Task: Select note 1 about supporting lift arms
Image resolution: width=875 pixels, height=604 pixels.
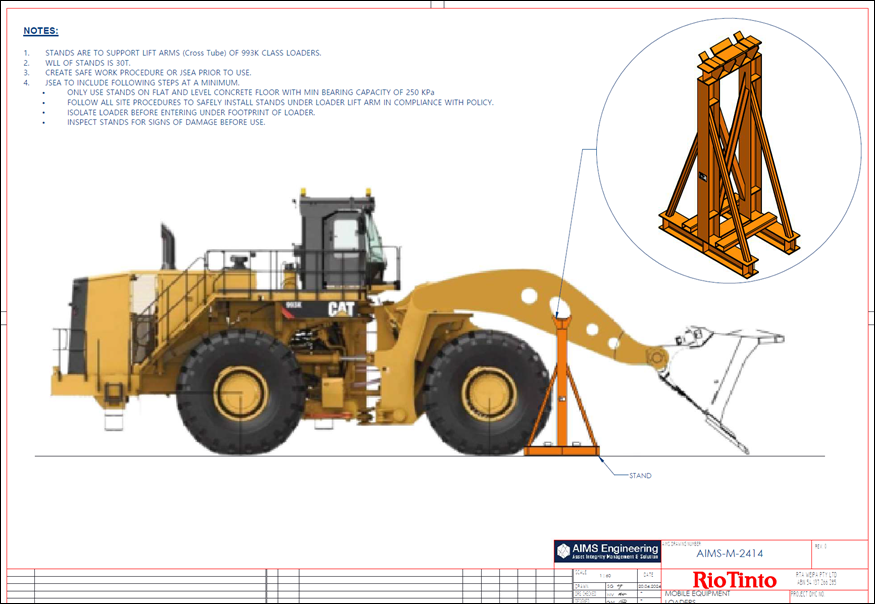Action: point(183,53)
